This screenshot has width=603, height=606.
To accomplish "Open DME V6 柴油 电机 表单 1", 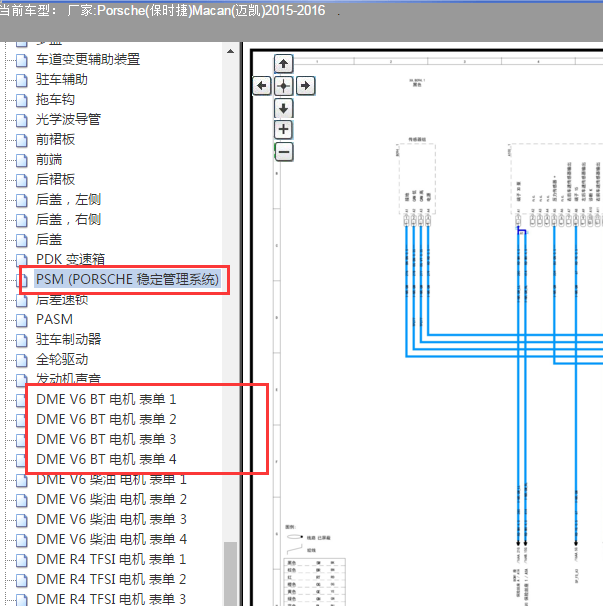I will [112, 479].
